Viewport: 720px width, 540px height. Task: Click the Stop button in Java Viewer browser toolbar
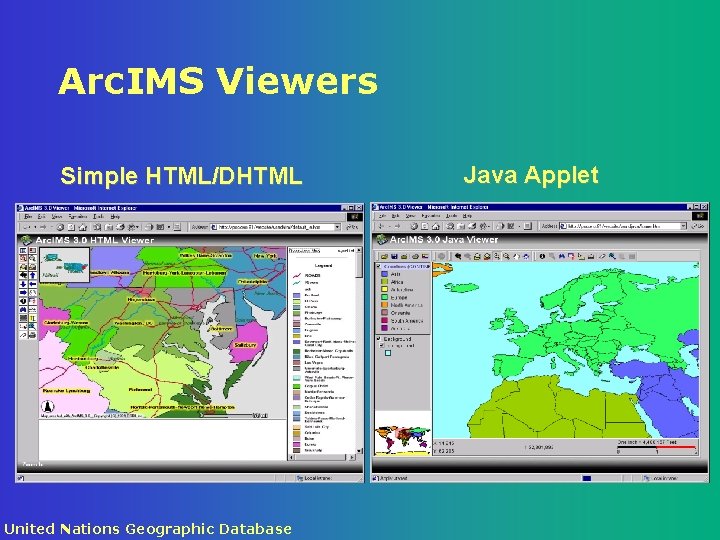(414, 226)
